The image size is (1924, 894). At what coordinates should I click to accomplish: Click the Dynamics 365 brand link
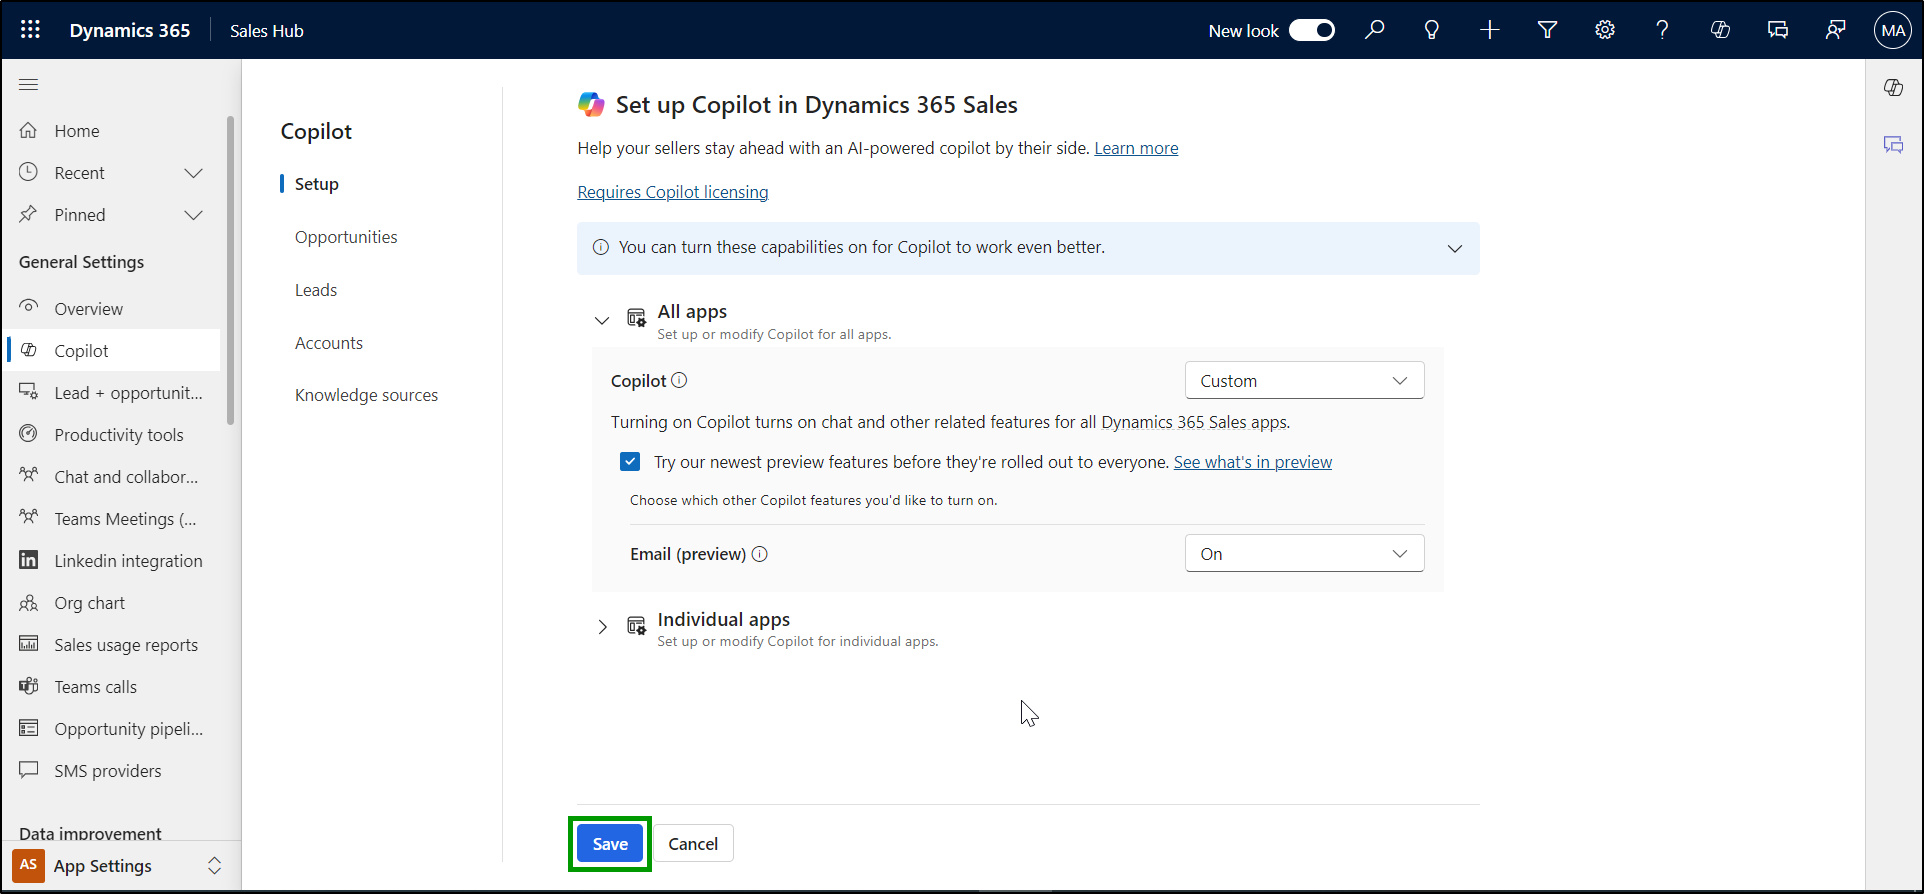(130, 30)
